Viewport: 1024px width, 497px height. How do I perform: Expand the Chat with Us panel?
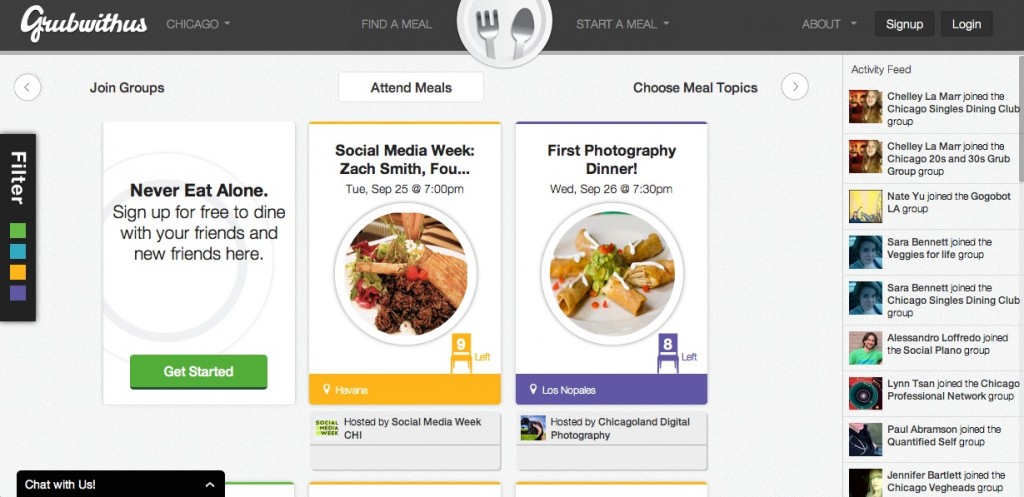point(121,485)
